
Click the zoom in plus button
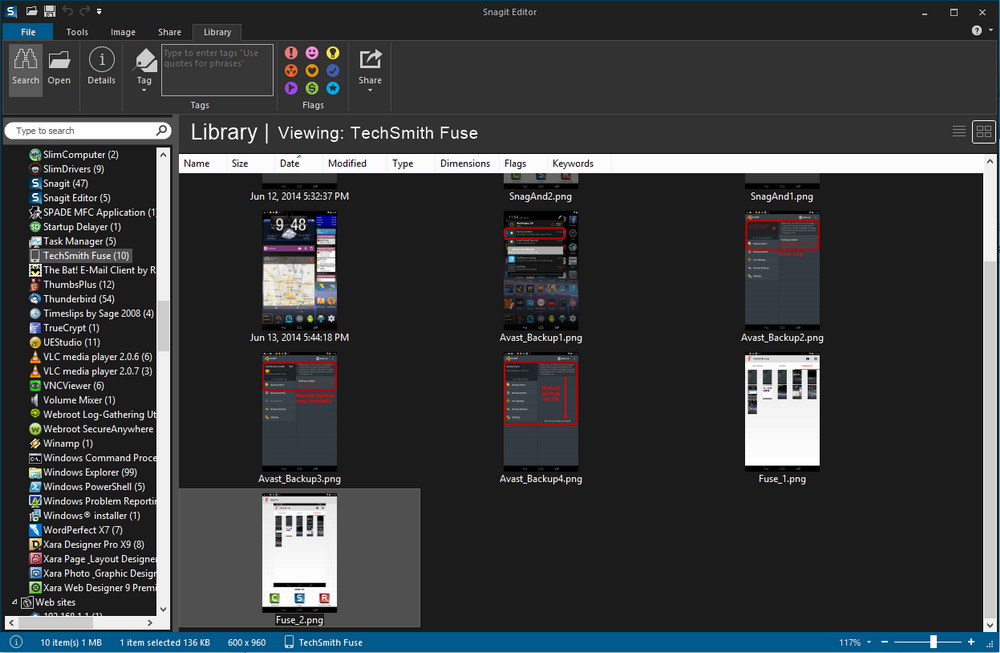tap(971, 642)
